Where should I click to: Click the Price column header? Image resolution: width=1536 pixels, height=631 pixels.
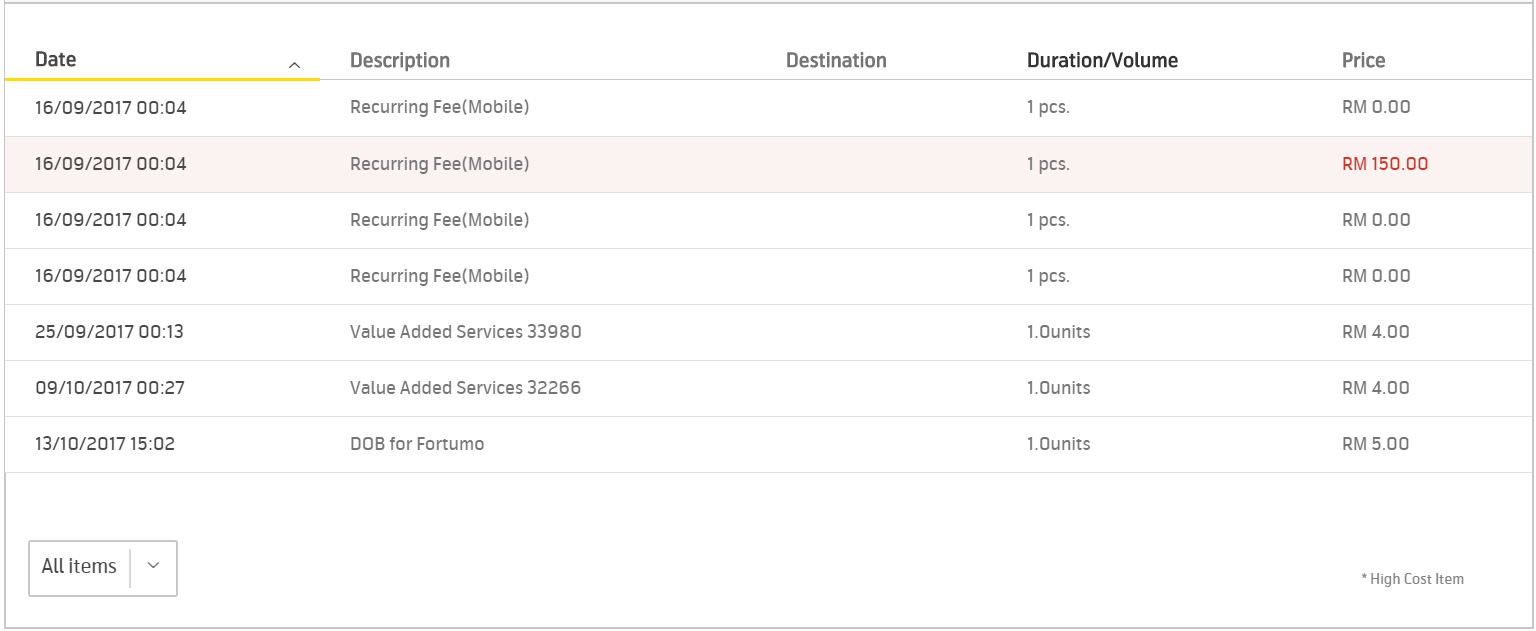1363,61
